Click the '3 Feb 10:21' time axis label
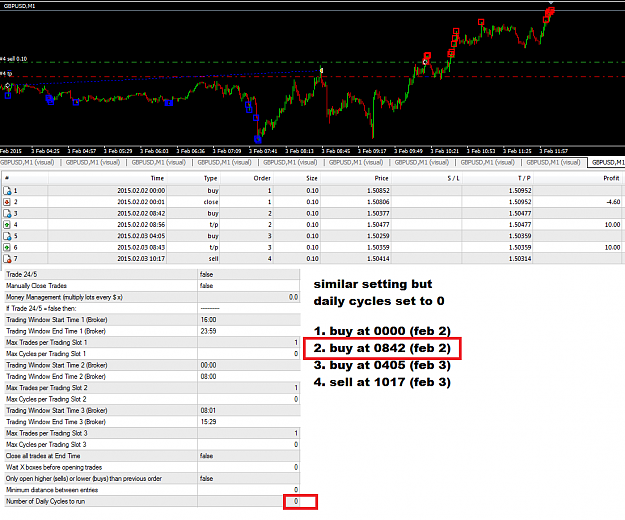This screenshot has width=625, height=520. coord(445,151)
